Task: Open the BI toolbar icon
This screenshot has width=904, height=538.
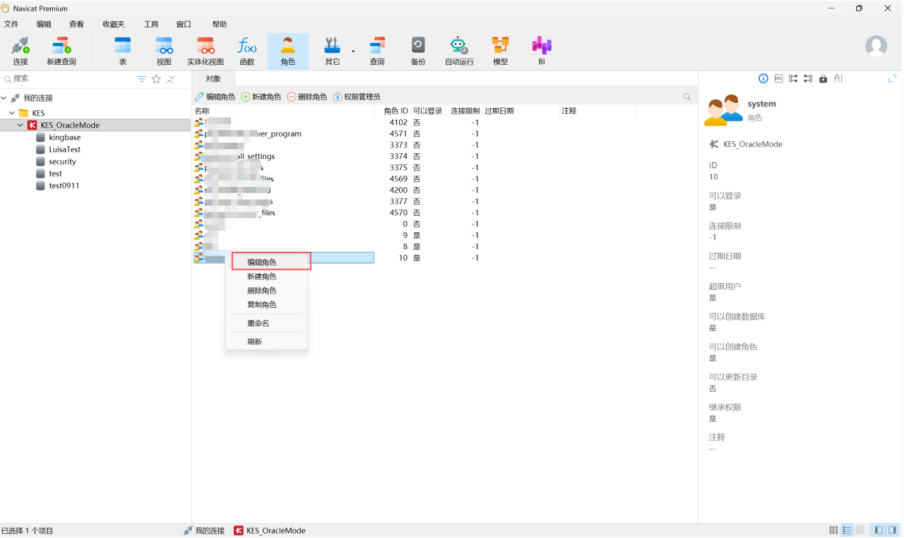Action: click(541, 50)
